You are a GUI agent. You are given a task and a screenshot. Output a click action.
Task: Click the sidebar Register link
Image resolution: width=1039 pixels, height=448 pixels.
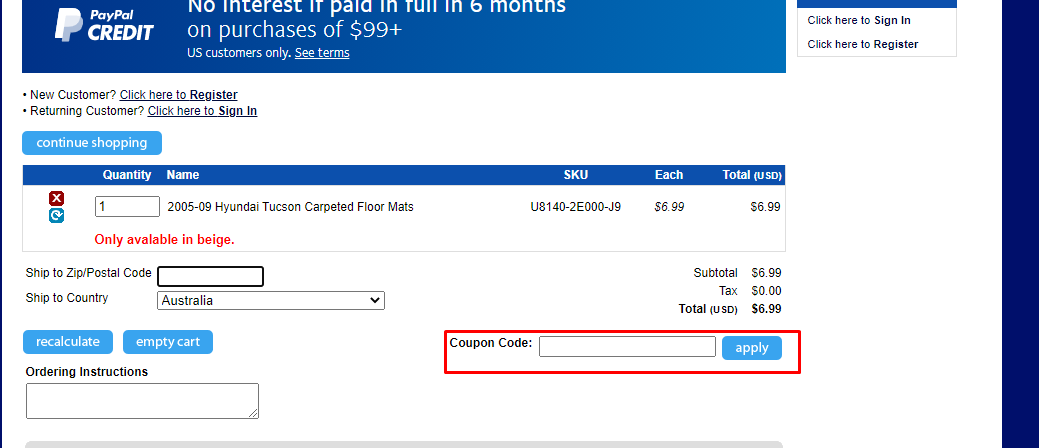tap(863, 44)
